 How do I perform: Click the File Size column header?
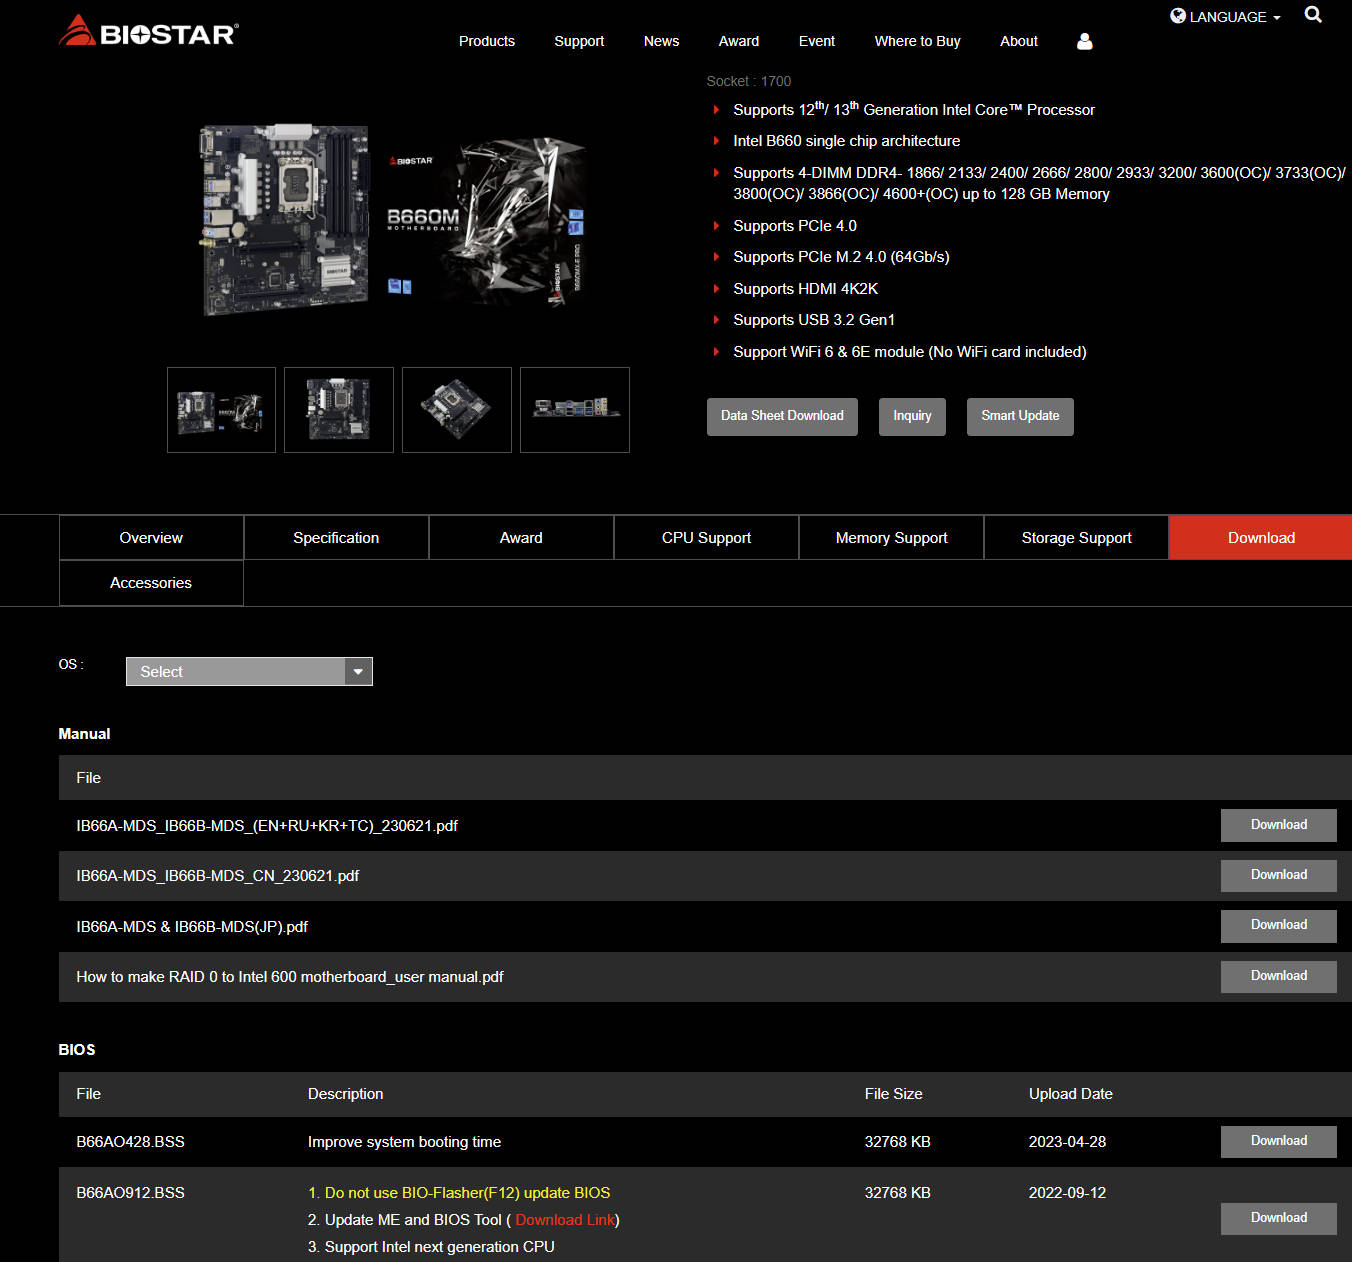(x=893, y=1094)
